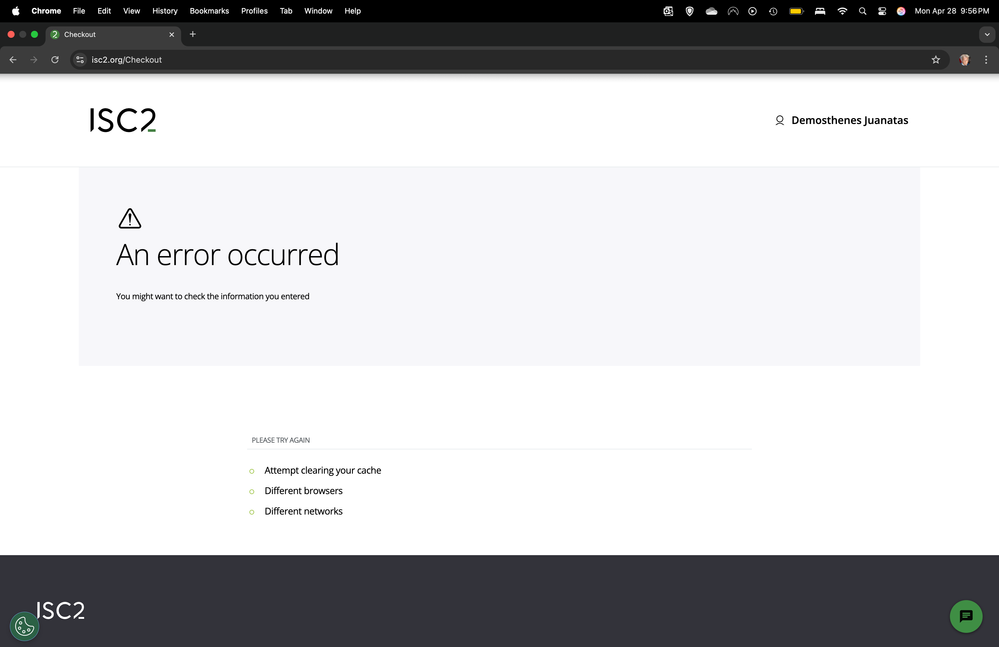Open the History menu
The width and height of the screenshot is (999, 647).
164,11
